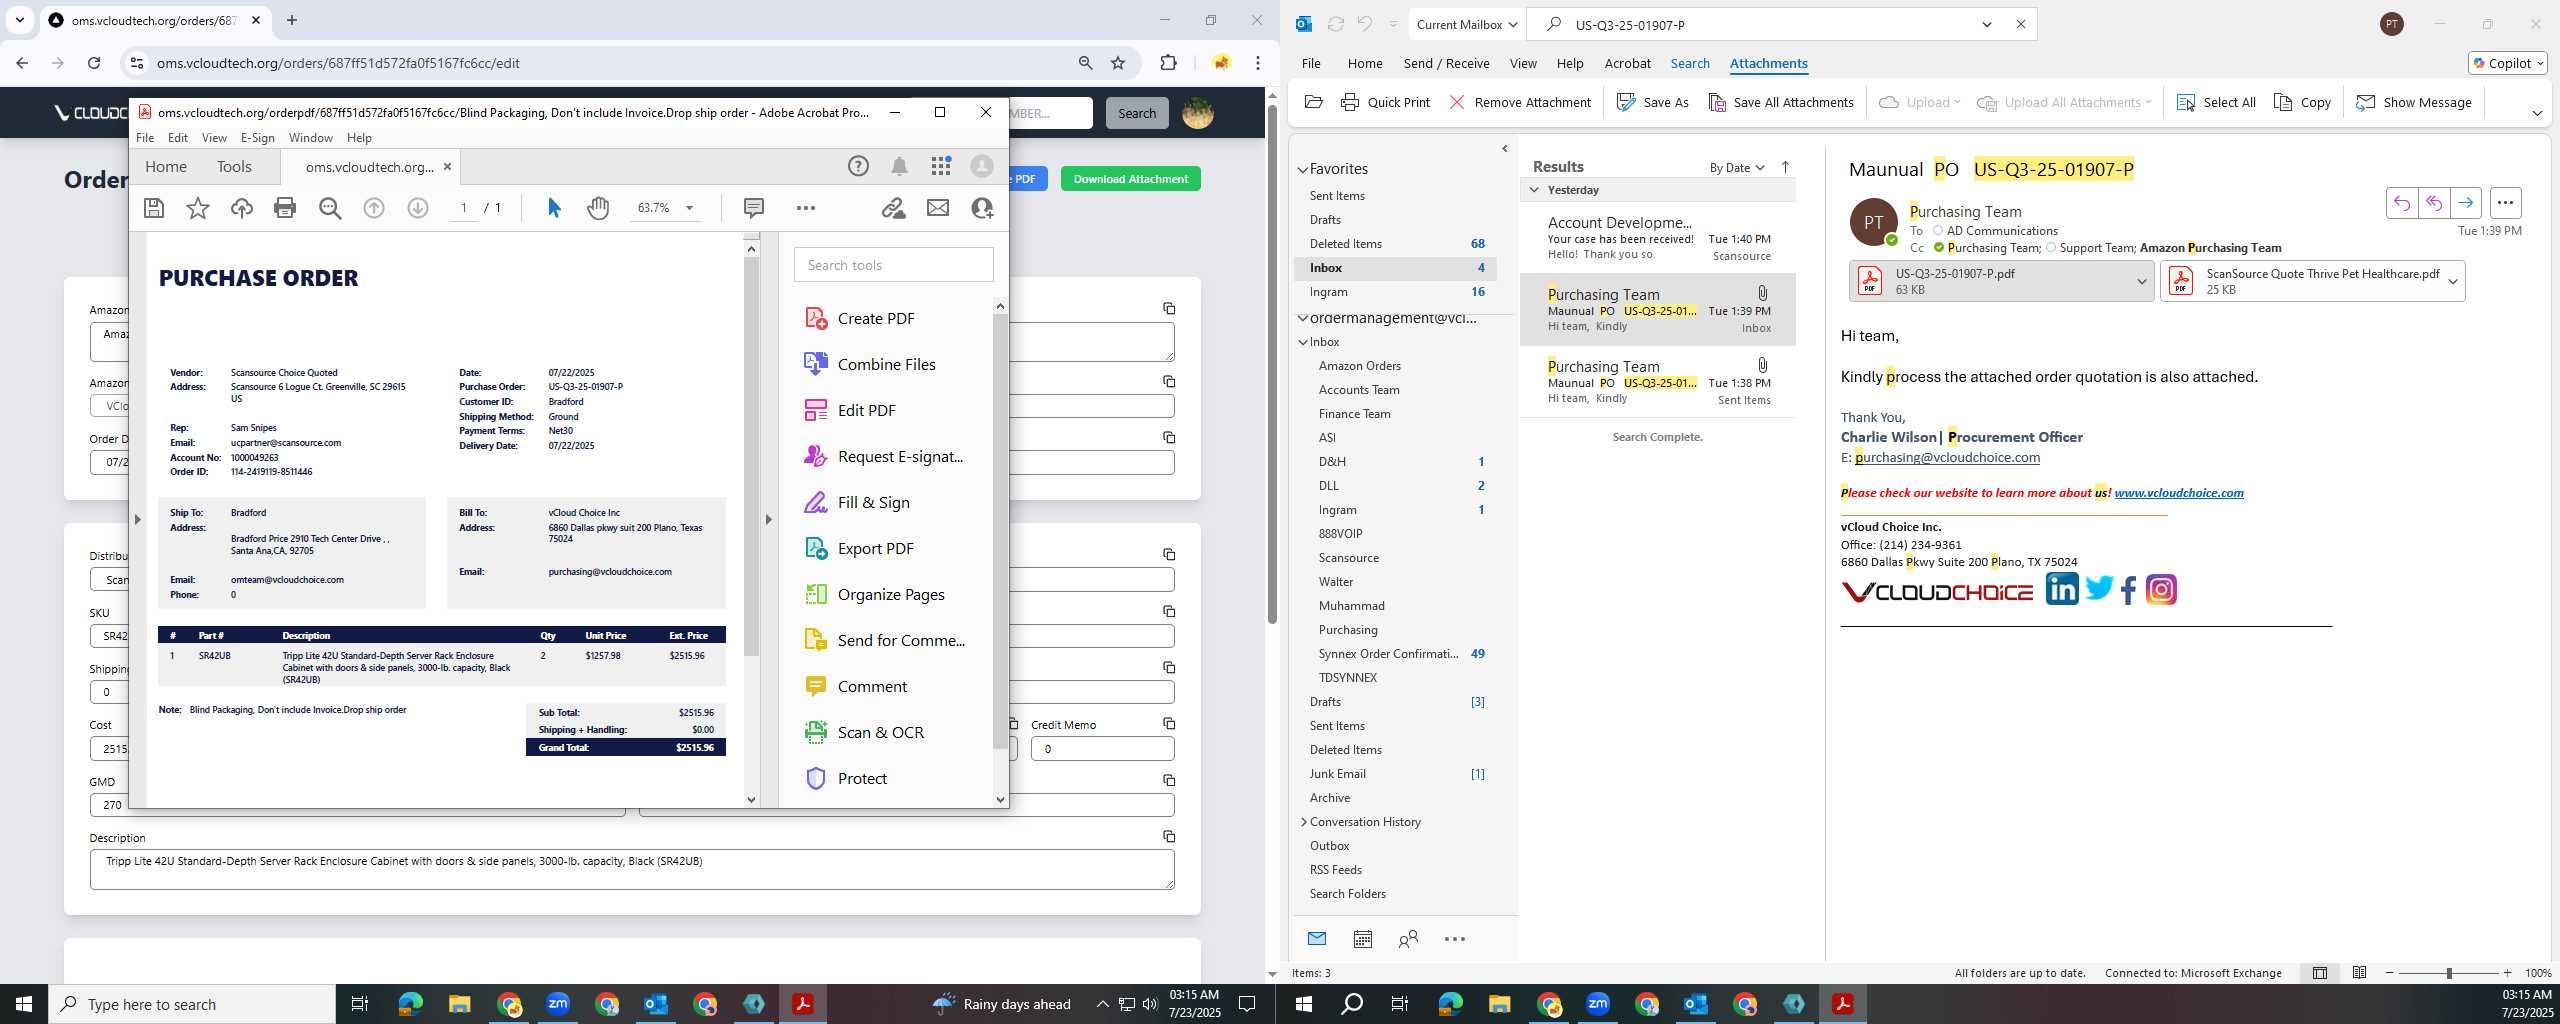Choose the selection arrow tool in Acrobat
Image resolution: width=2560 pixels, height=1024 pixels.
[x=554, y=208]
